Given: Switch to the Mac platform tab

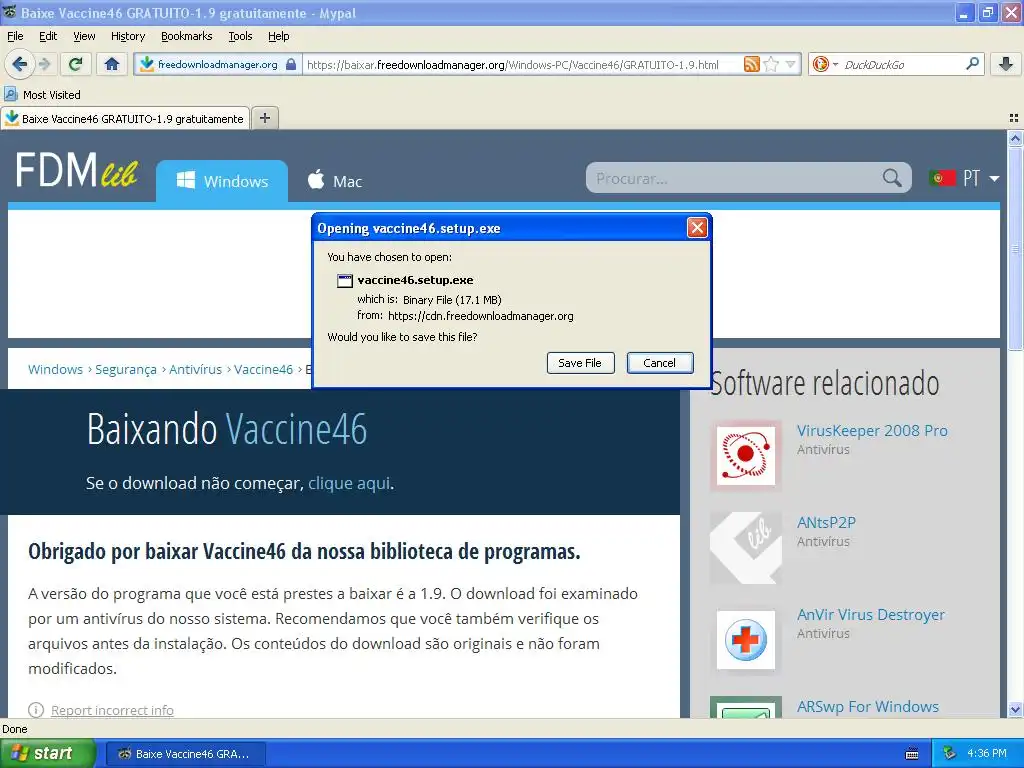Looking at the screenshot, I should 334,181.
